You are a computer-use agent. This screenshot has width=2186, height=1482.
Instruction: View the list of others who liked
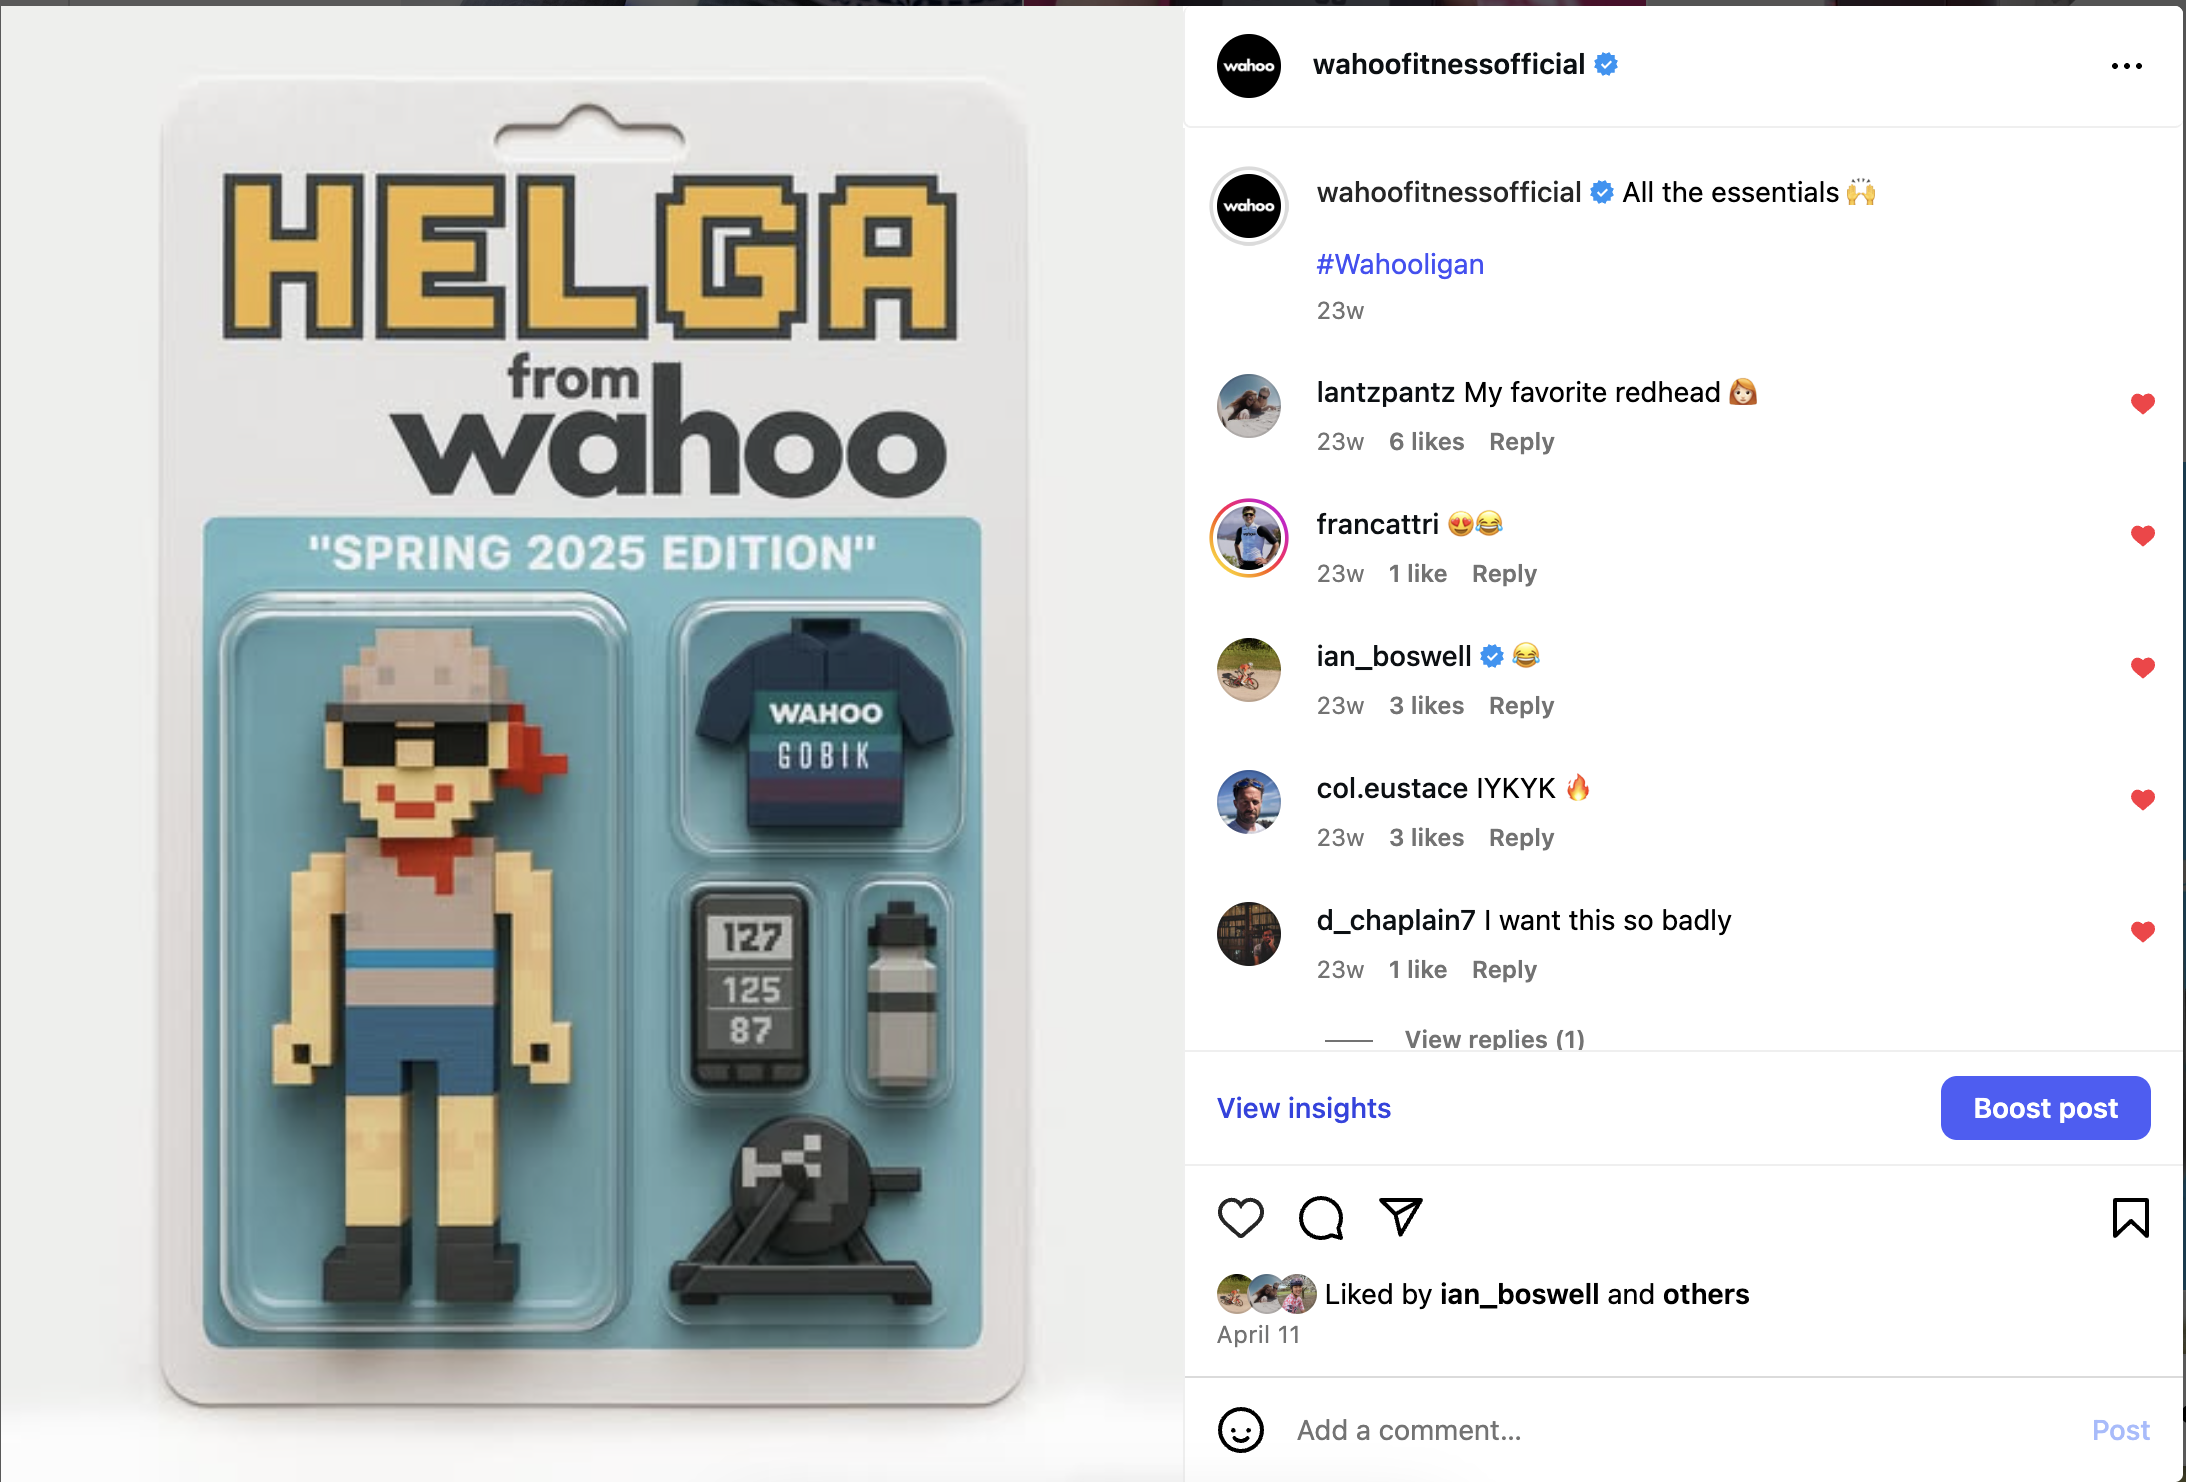[x=1705, y=1294]
